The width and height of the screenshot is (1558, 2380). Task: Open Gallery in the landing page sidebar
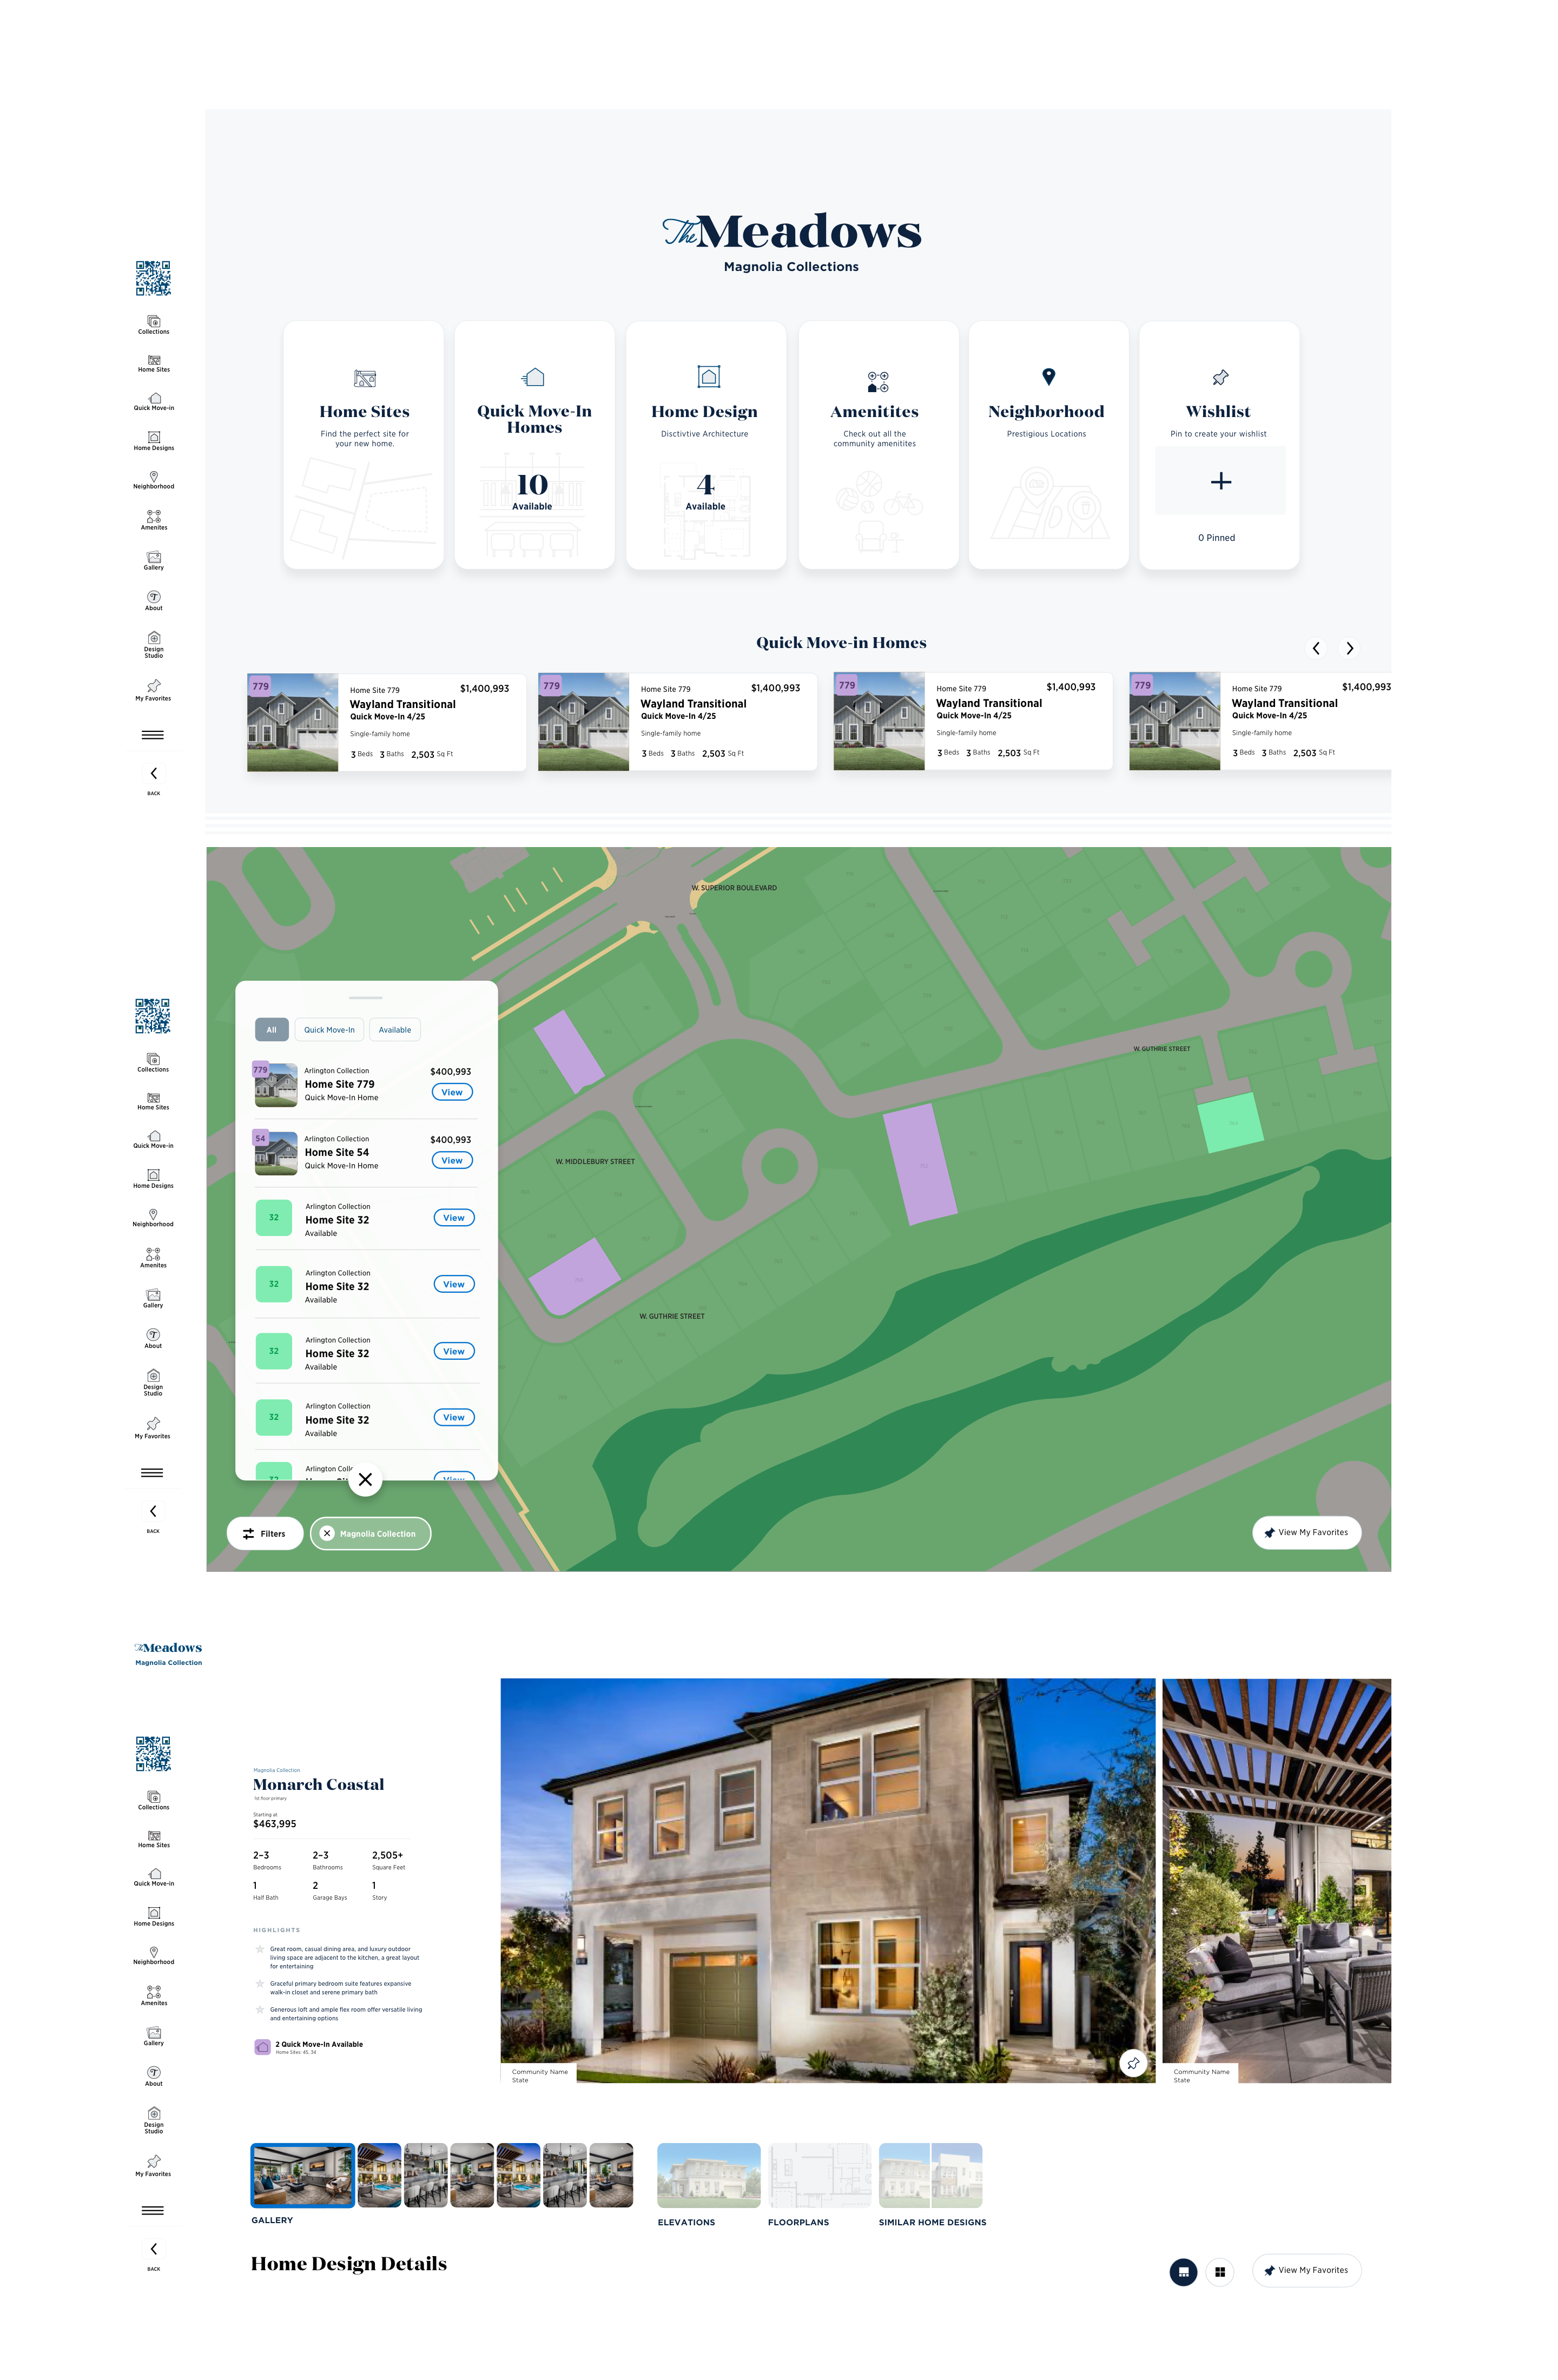[x=153, y=561]
